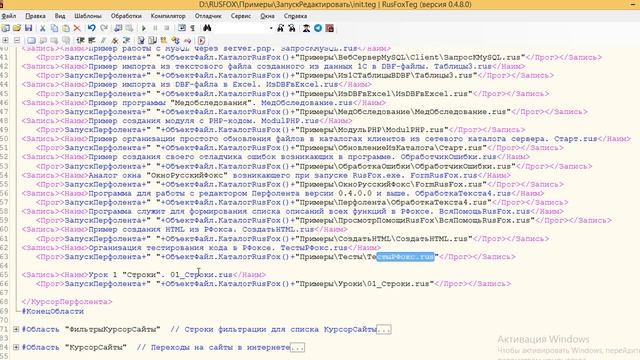Viewport: 640px width, 360px height.
Task: Click inside the toolbar search text field
Action: click(241, 28)
